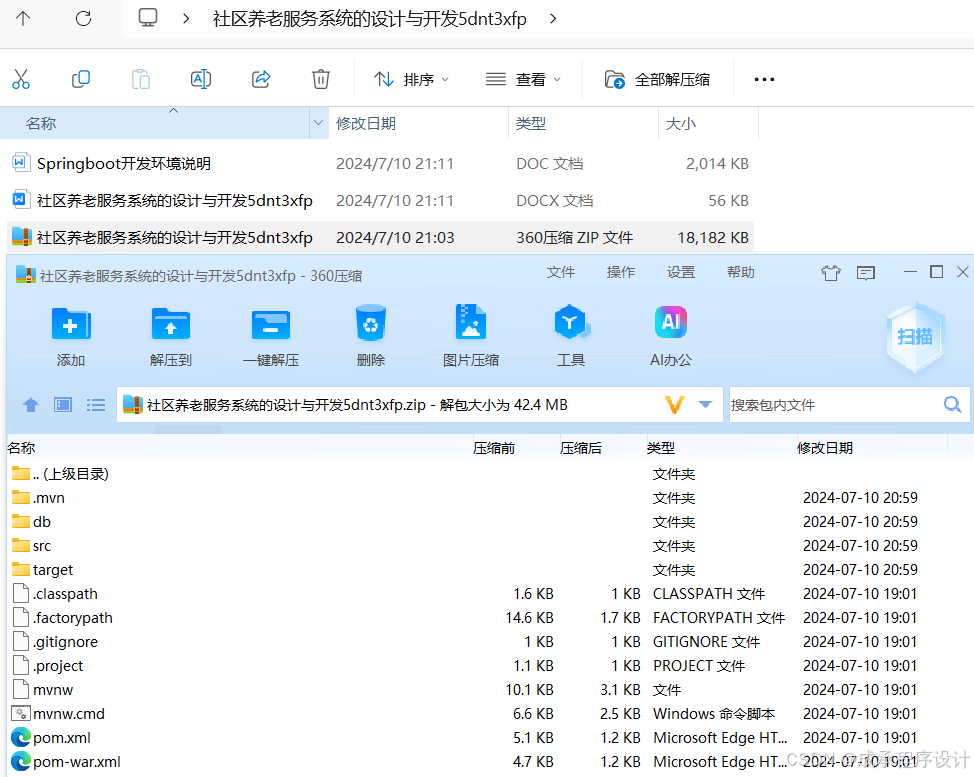Click the 解压到 (Extract to) icon
The height and width of the screenshot is (777, 974).
[x=170, y=335]
